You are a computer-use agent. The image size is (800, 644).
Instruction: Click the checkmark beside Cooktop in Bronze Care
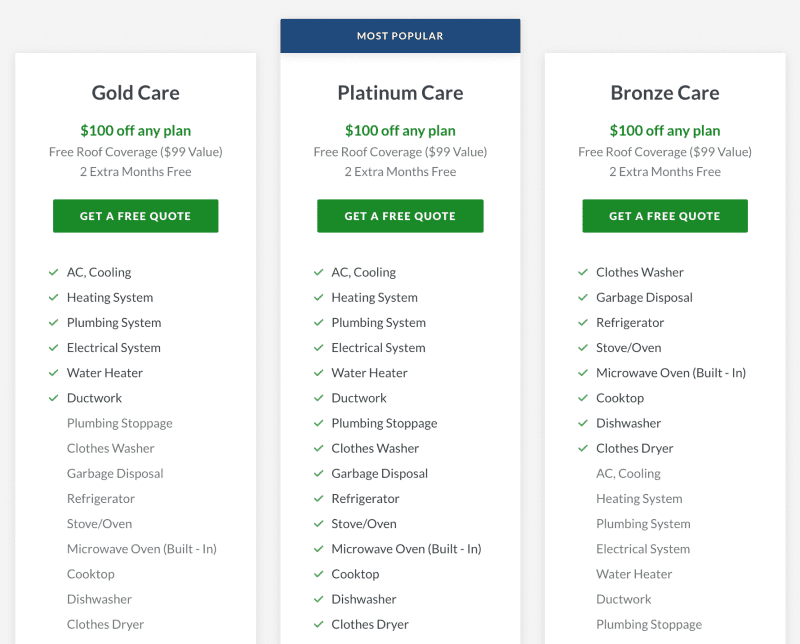pyautogui.click(x=583, y=398)
